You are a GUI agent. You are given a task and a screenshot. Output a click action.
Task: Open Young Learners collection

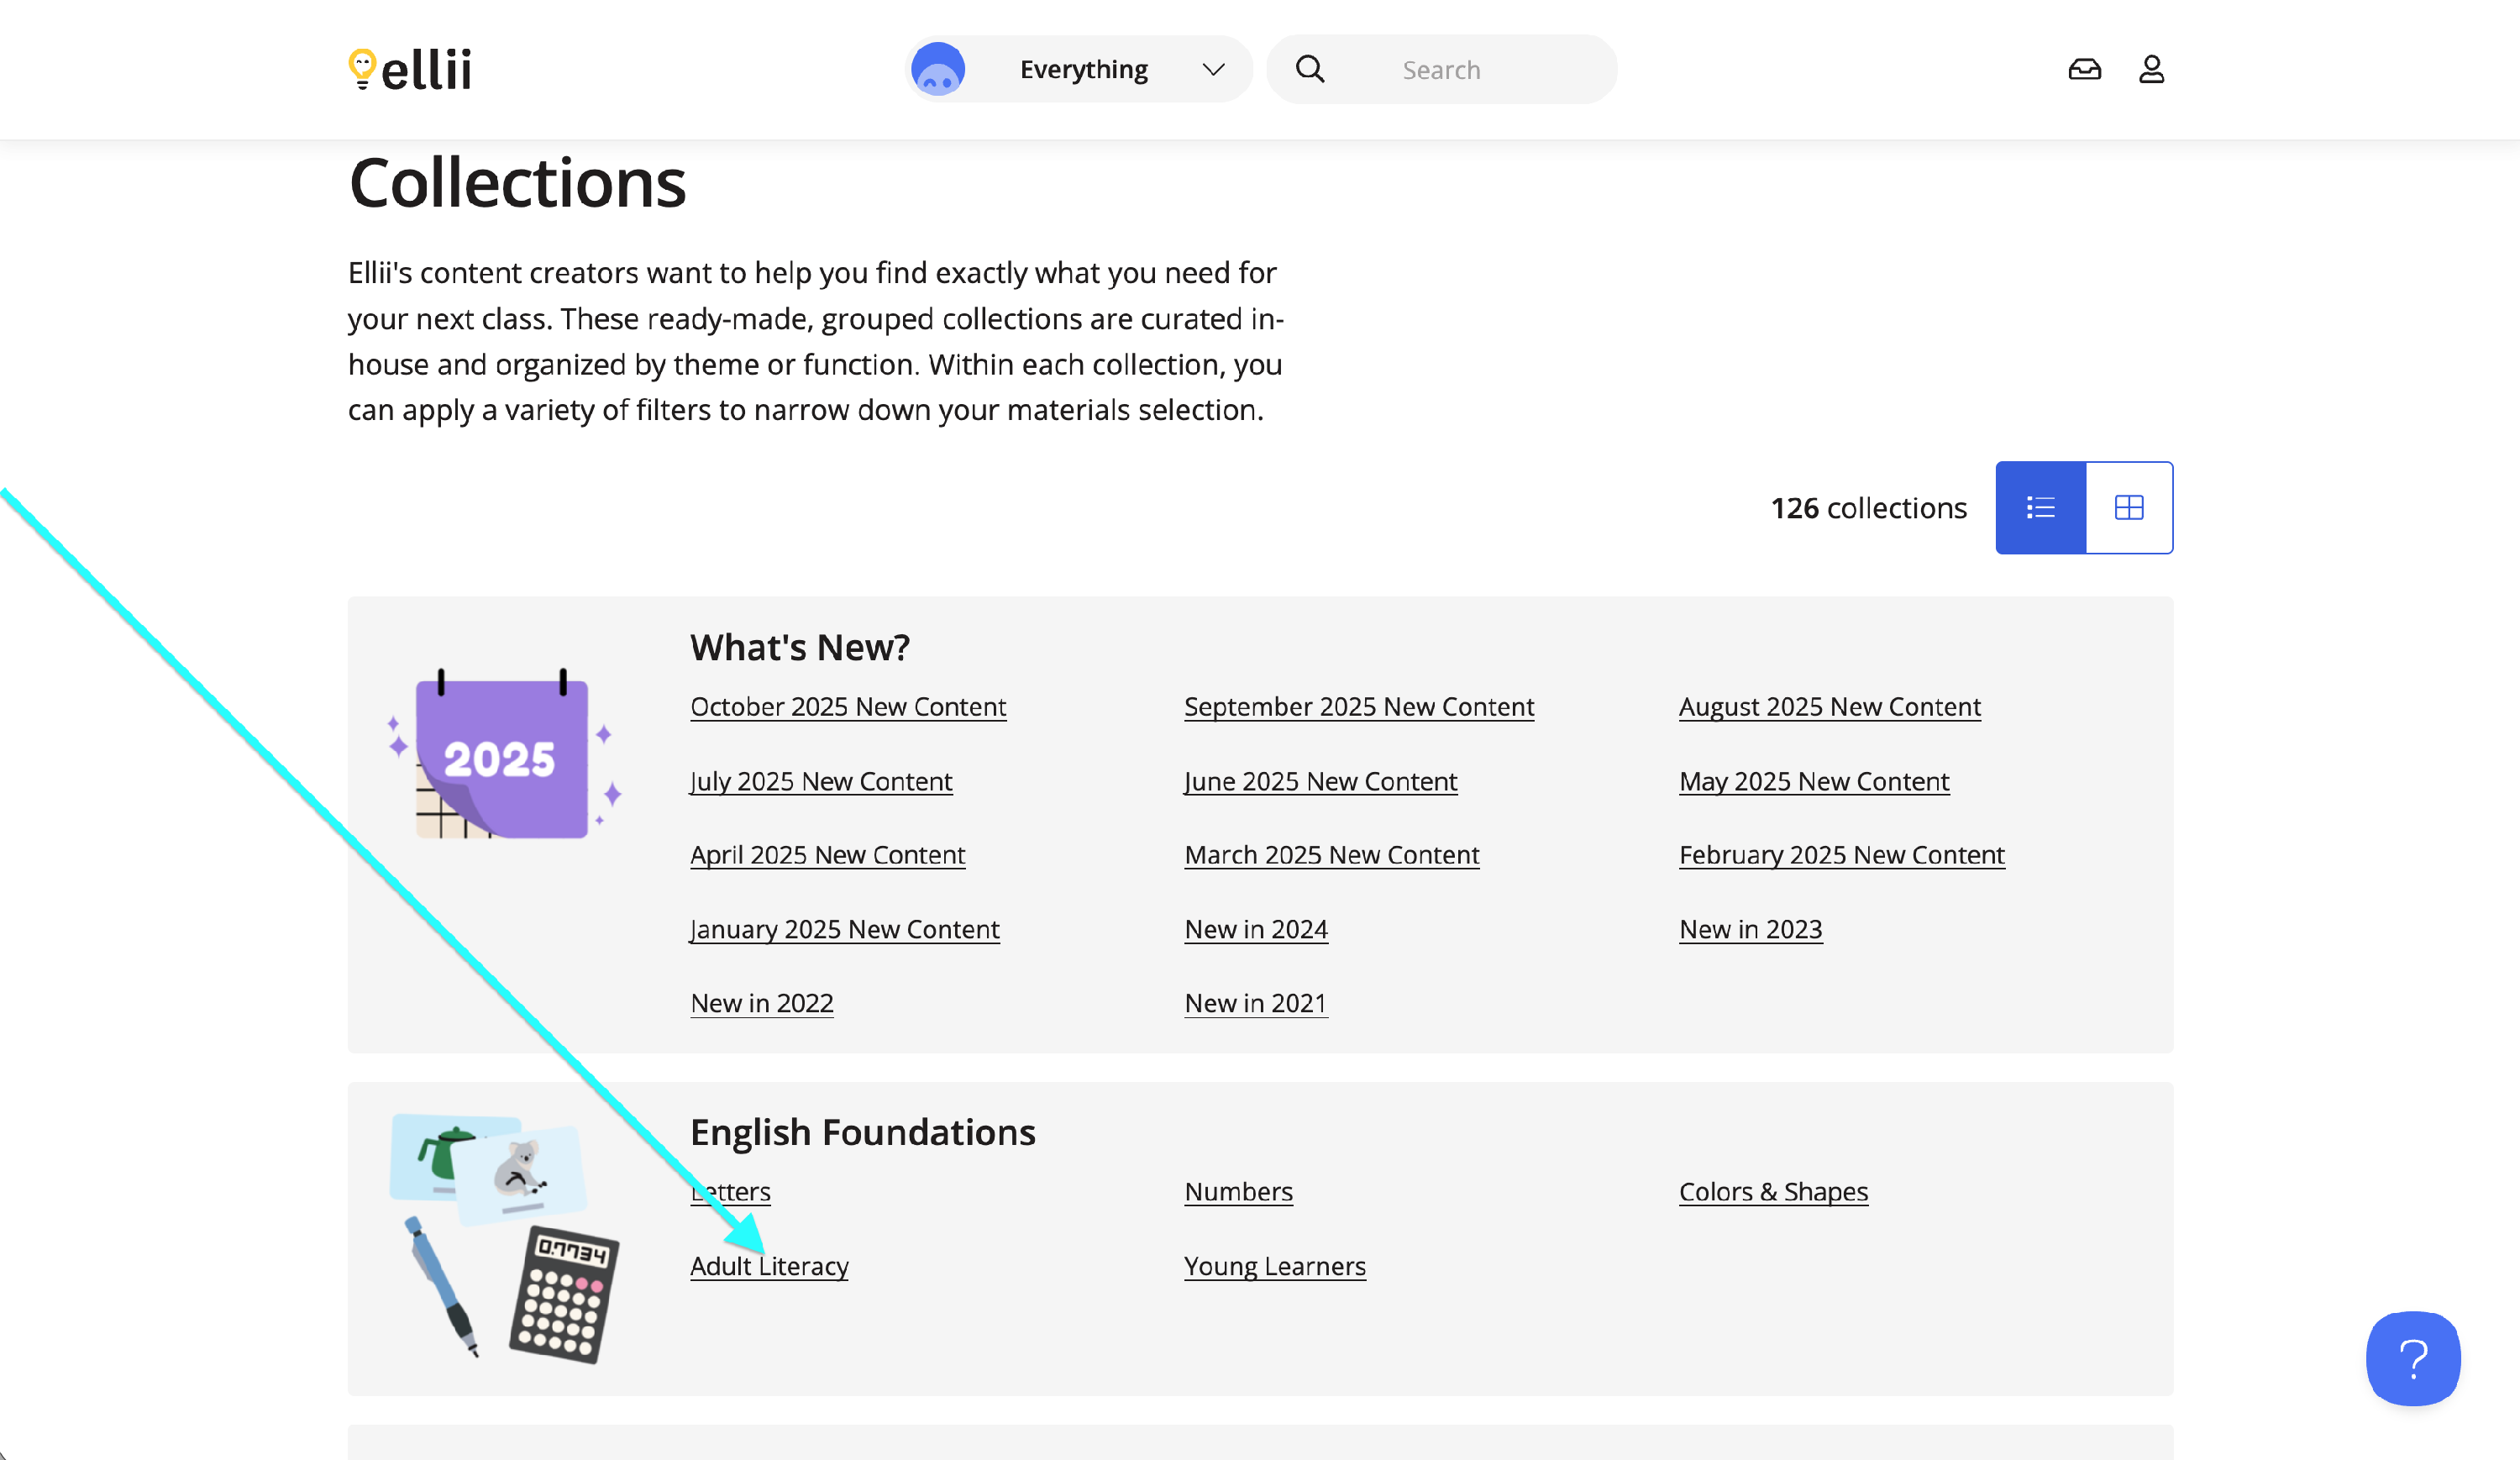(x=1275, y=1266)
